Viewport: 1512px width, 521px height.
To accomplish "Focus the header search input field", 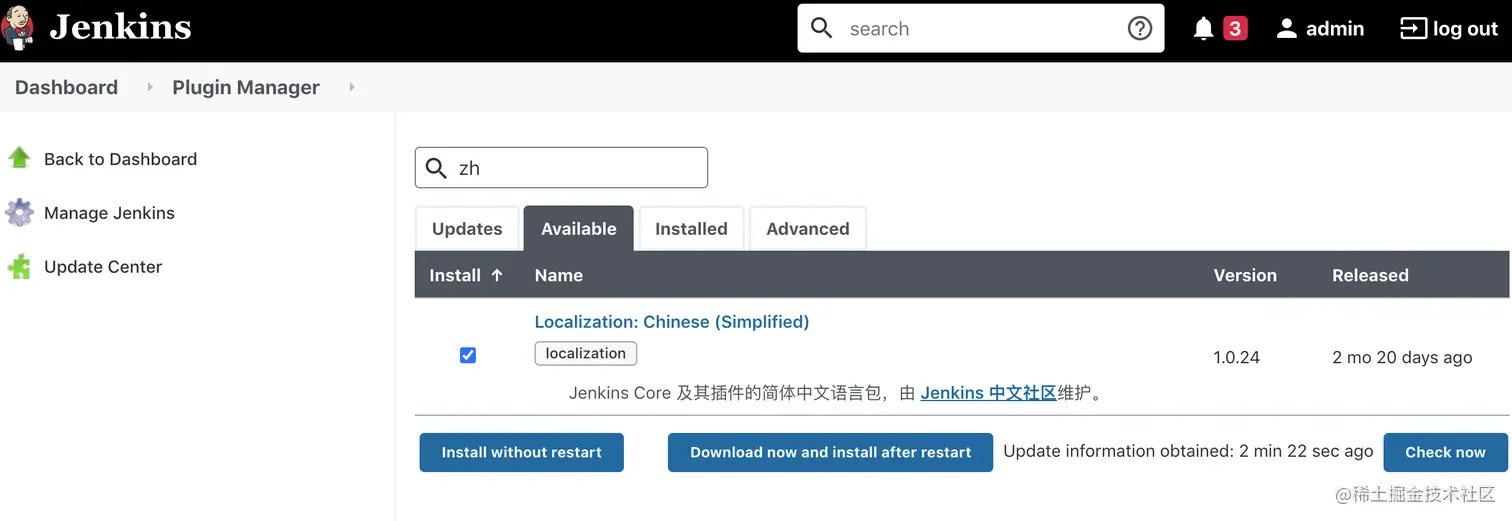I will point(980,28).
